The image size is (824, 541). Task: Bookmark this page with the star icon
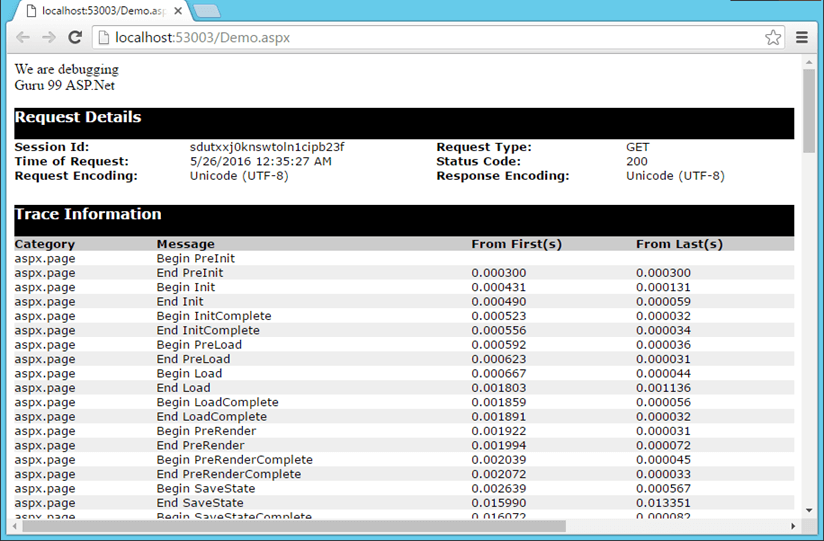pyautogui.click(x=772, y=38)
